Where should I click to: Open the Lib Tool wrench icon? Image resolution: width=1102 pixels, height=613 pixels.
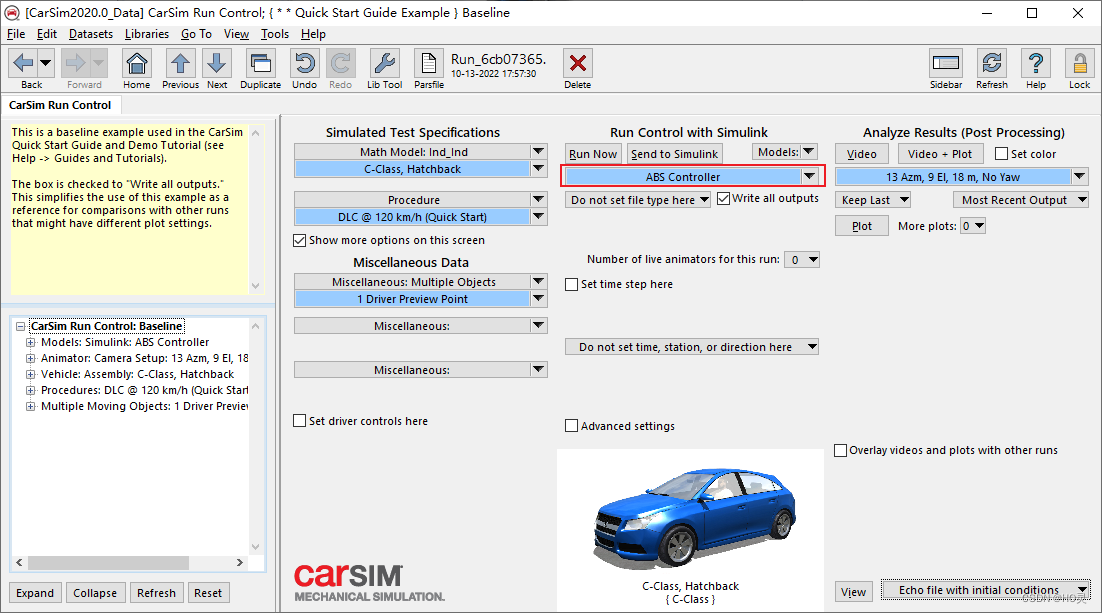384,63
